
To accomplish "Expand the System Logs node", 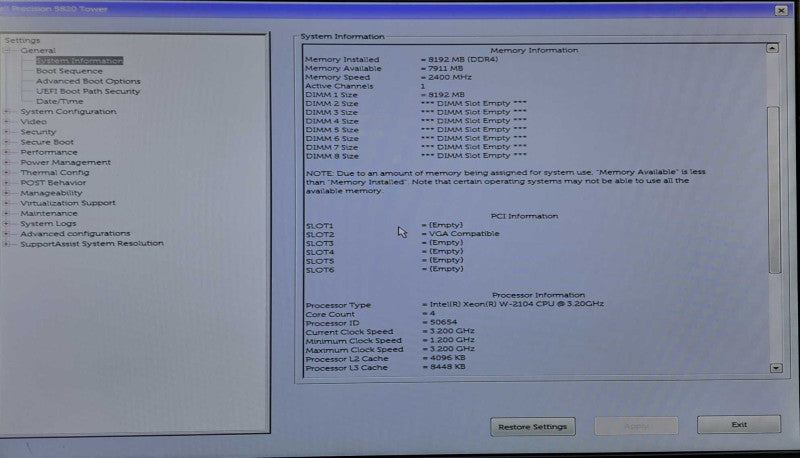I will (7, 223).
